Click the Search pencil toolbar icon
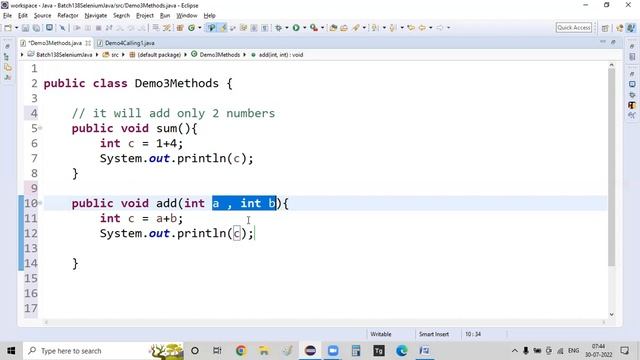The height and width of the screenshot is (360, 640). 356,28
